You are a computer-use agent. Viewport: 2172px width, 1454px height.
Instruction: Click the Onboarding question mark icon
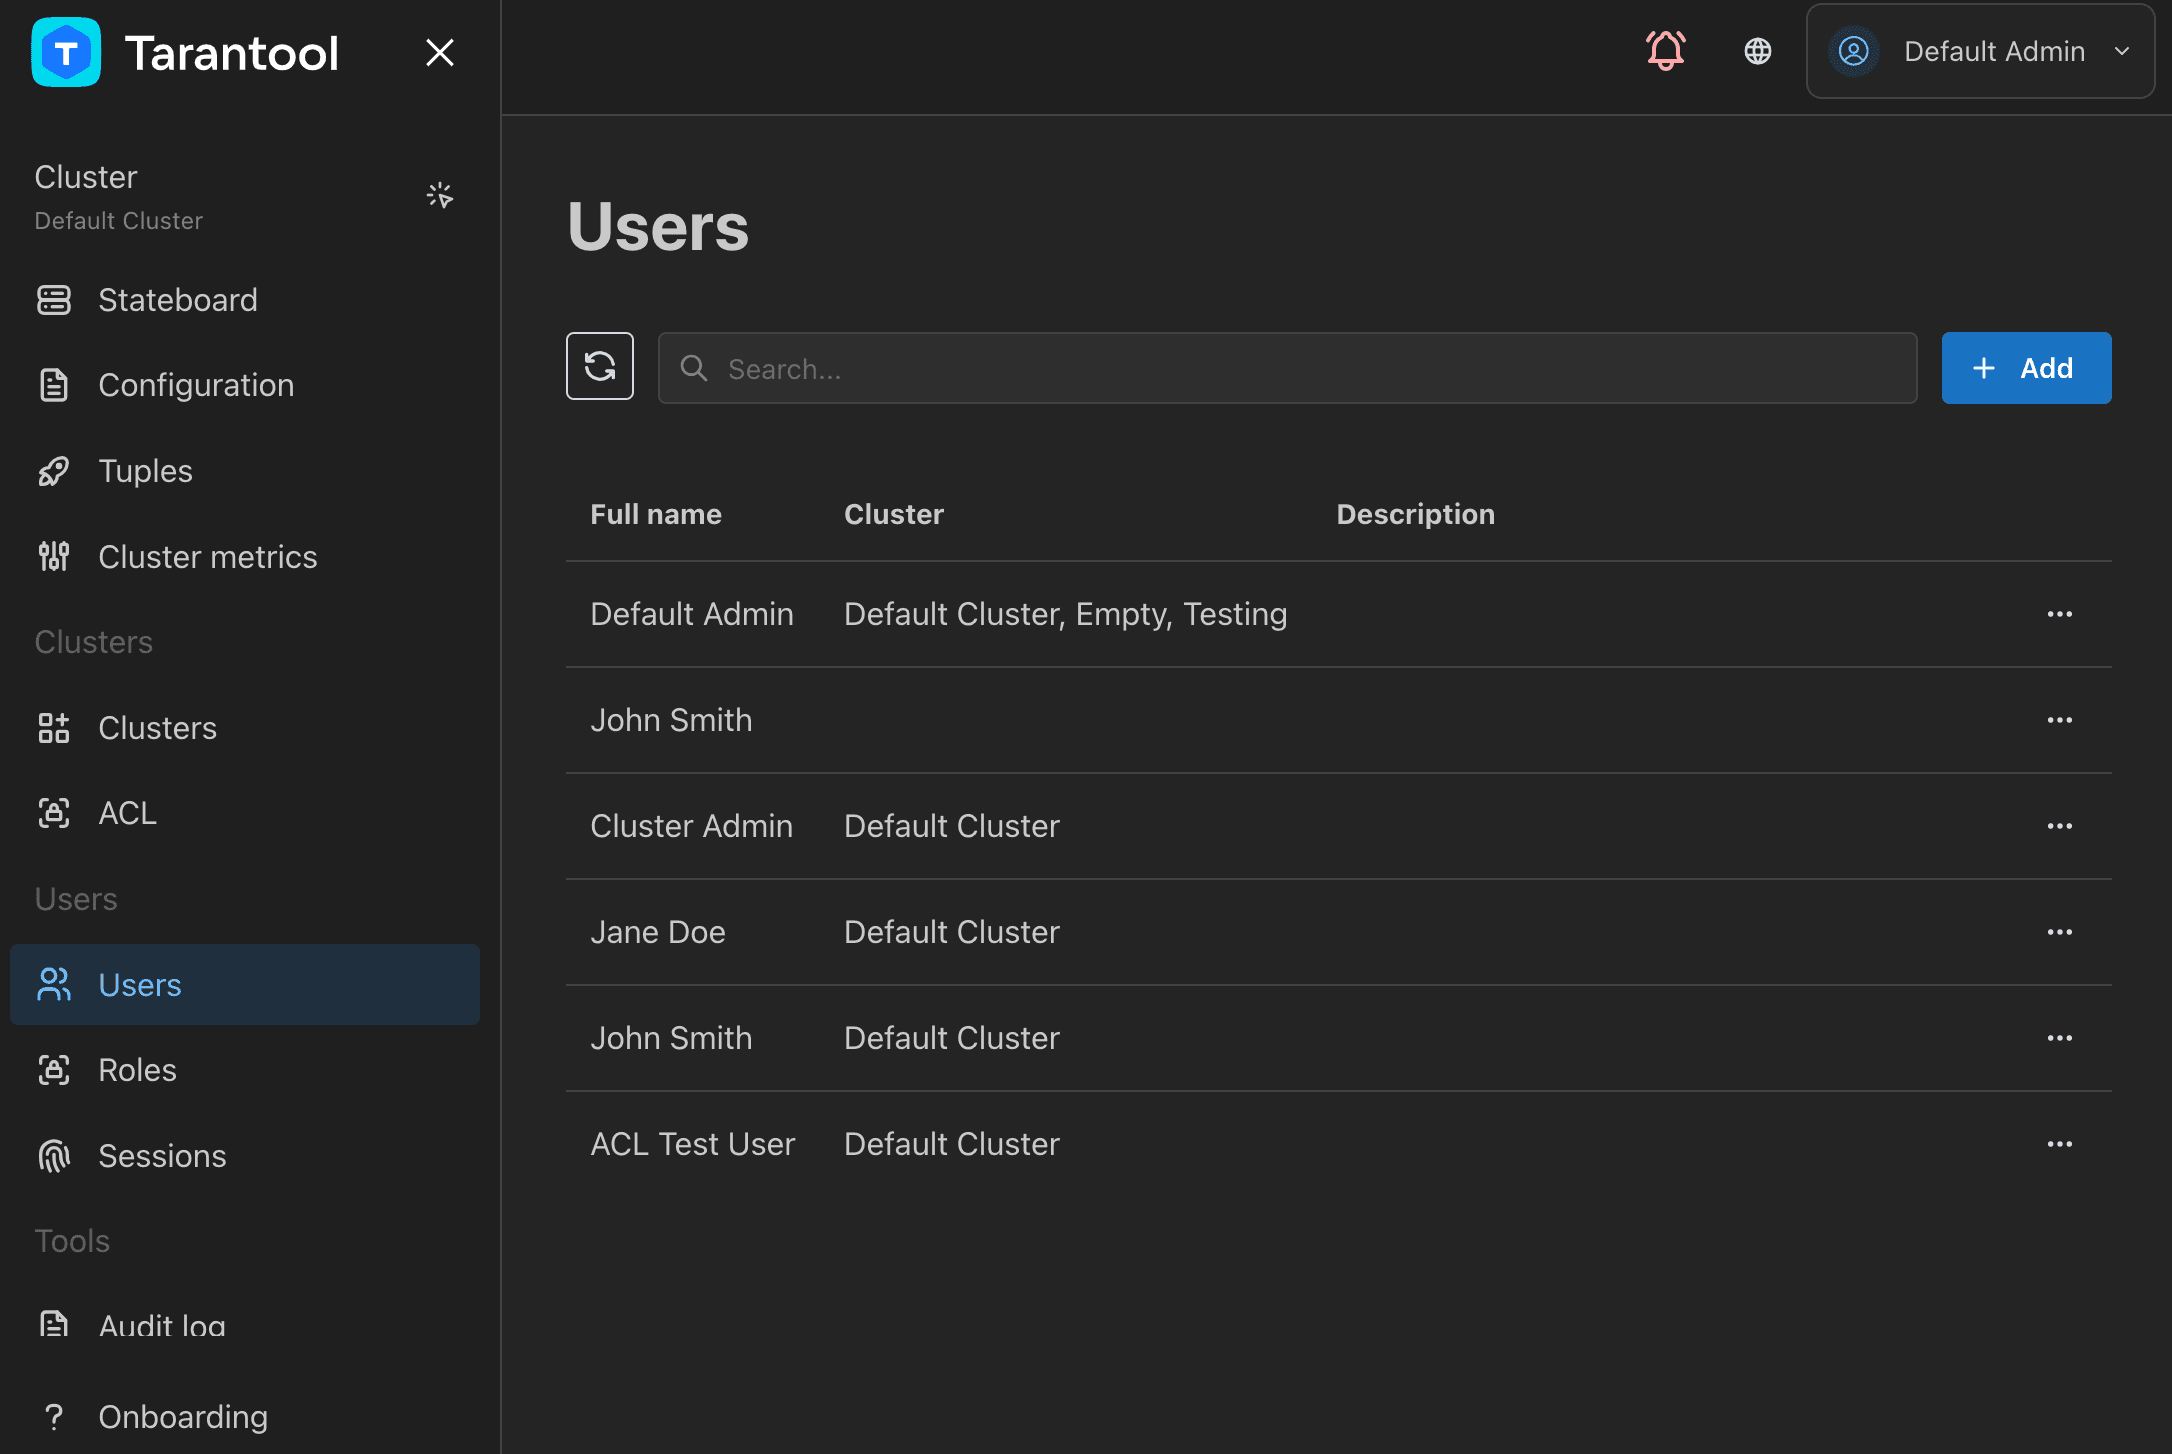pos(54,1417)
